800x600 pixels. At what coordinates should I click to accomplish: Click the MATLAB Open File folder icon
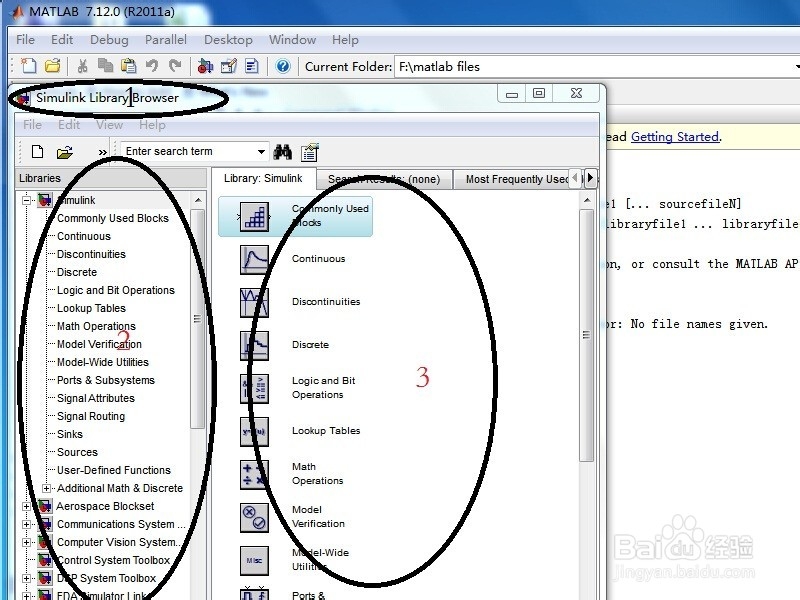coord(53,66)
